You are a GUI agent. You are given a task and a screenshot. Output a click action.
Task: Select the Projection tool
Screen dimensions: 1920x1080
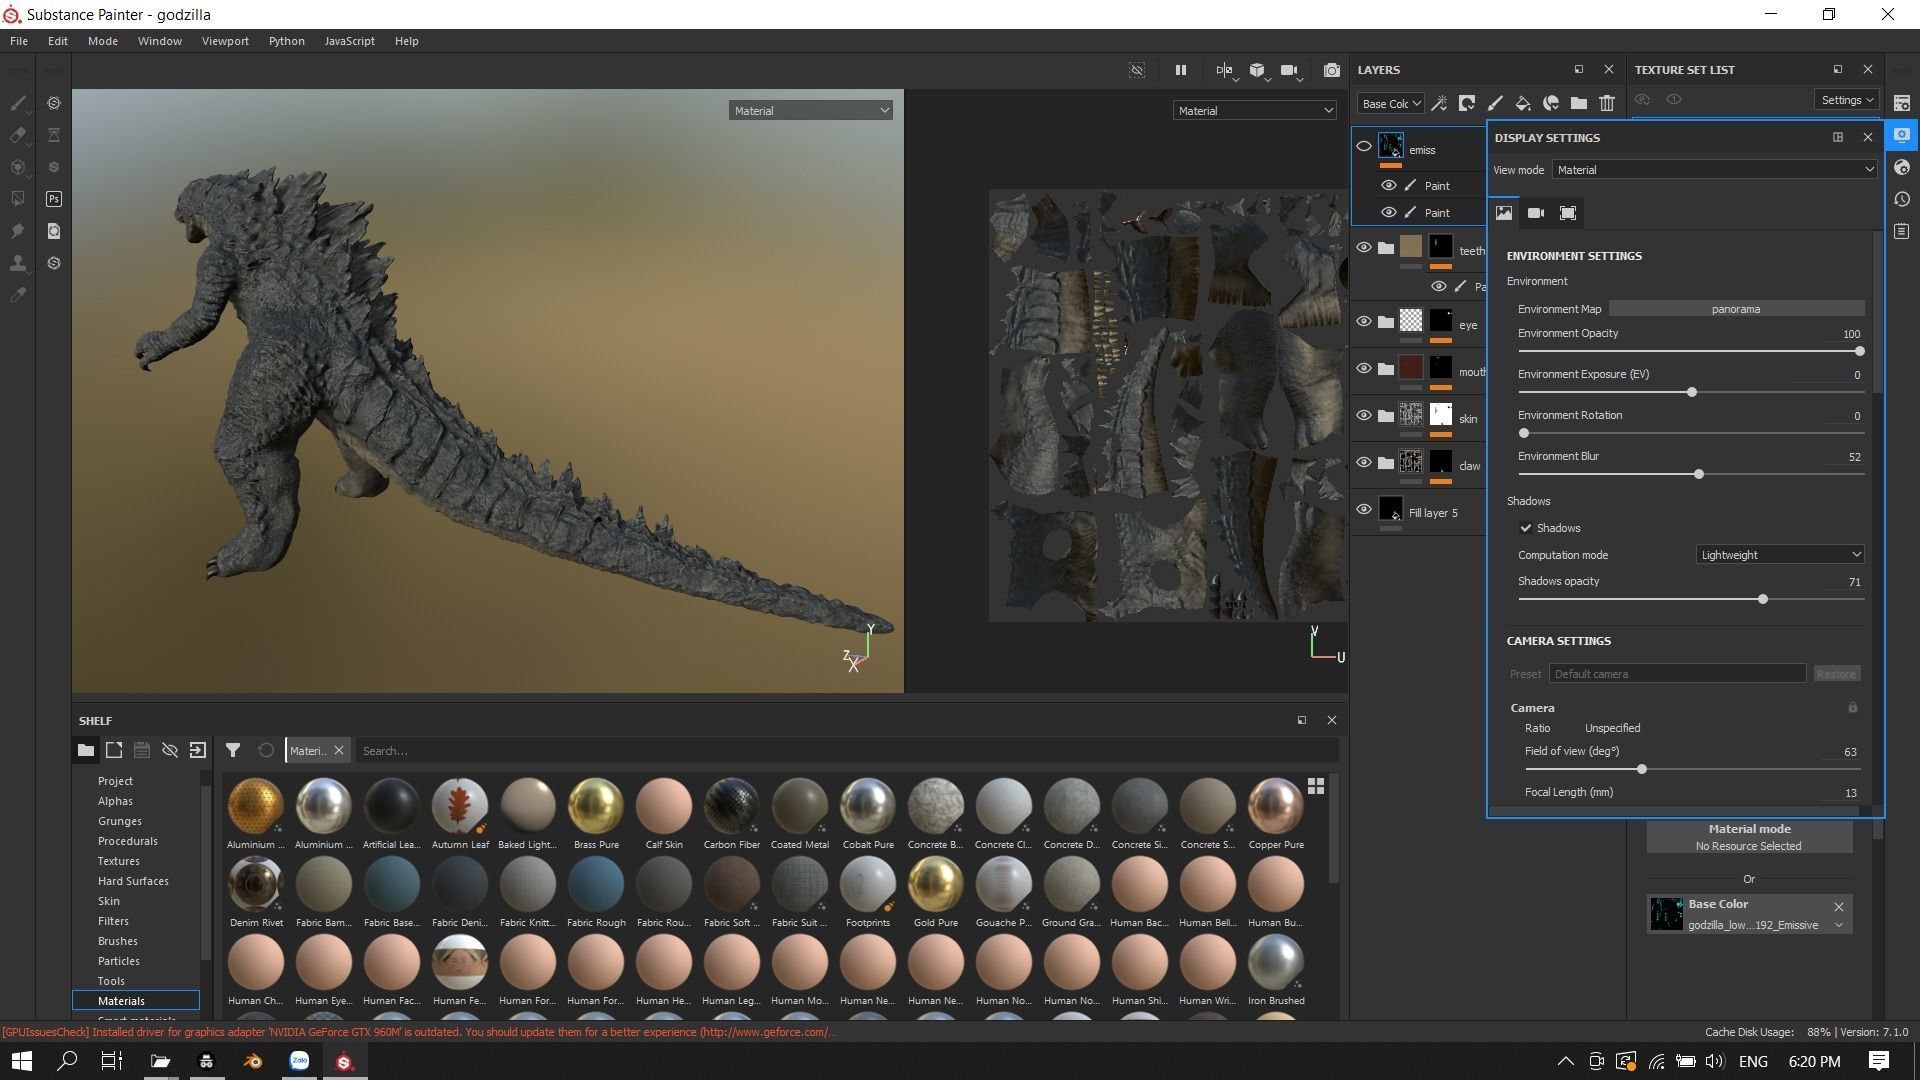tap(18, 167)
